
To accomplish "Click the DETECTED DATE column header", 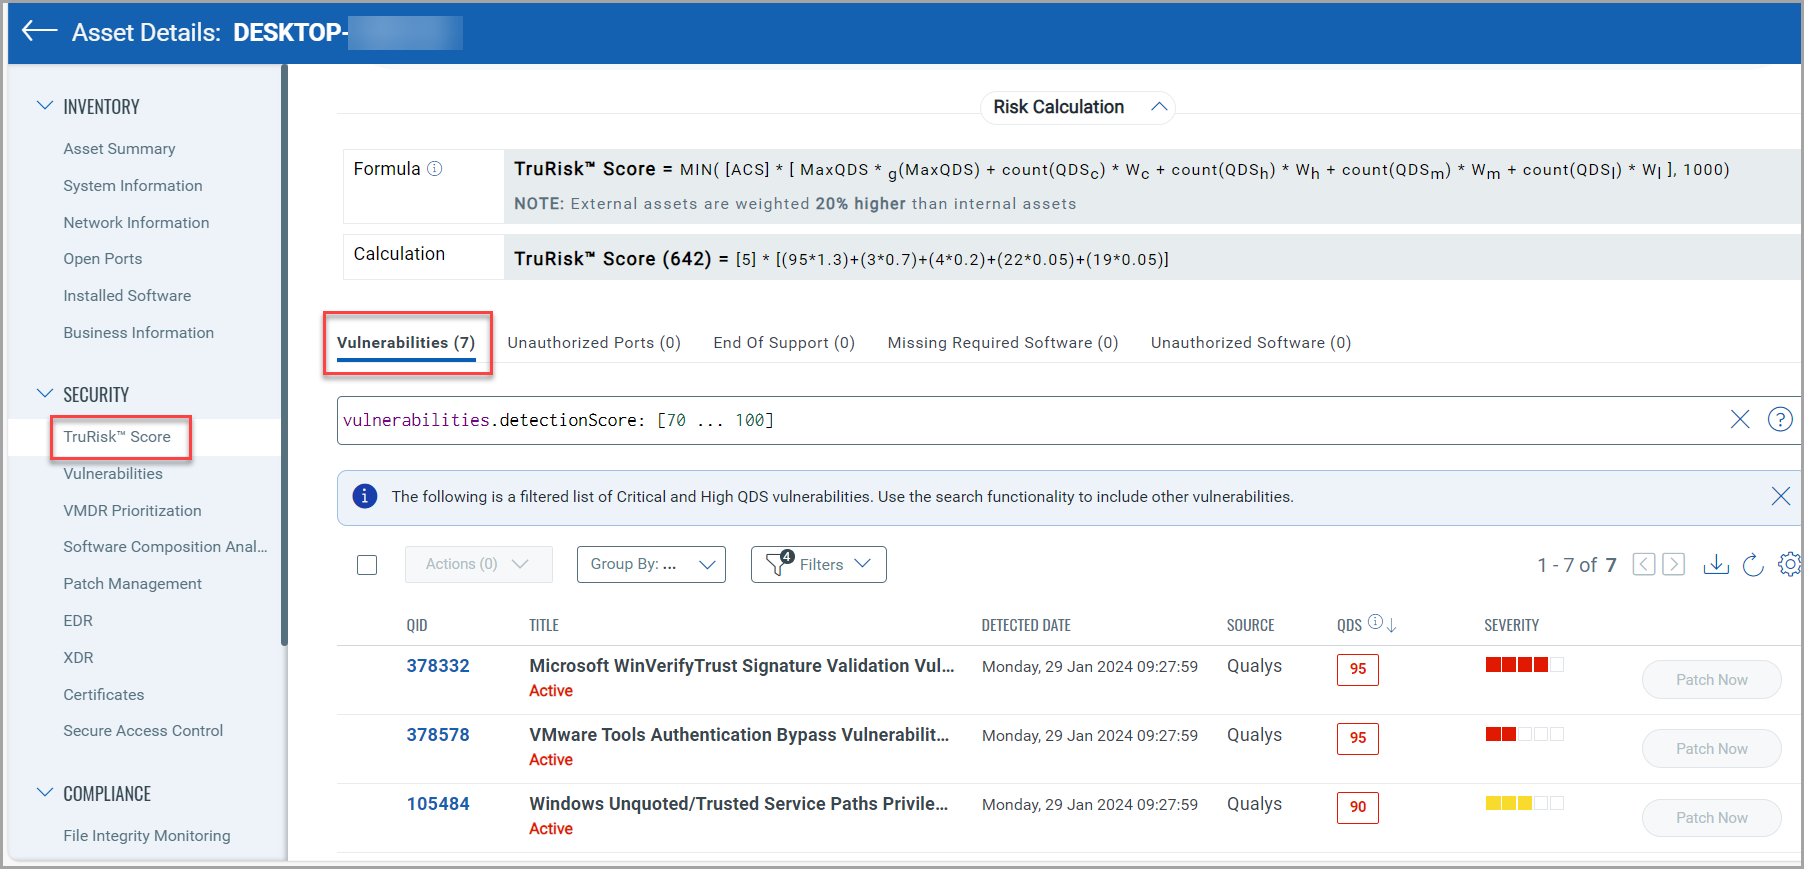I will (x=1026, y=625).
